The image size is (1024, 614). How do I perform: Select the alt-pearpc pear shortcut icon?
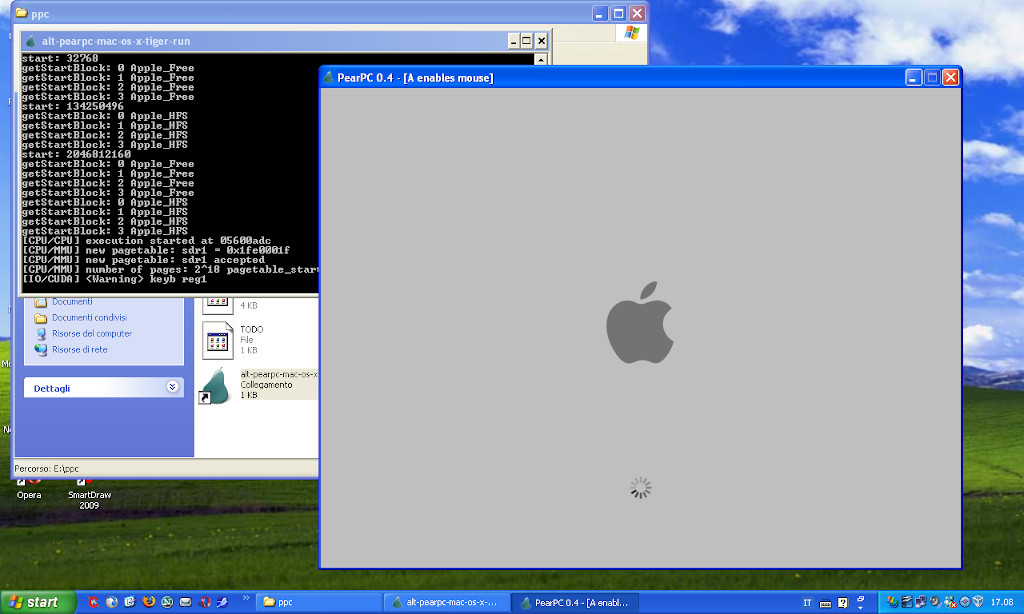pyautogui.click(x=216, y=385)
